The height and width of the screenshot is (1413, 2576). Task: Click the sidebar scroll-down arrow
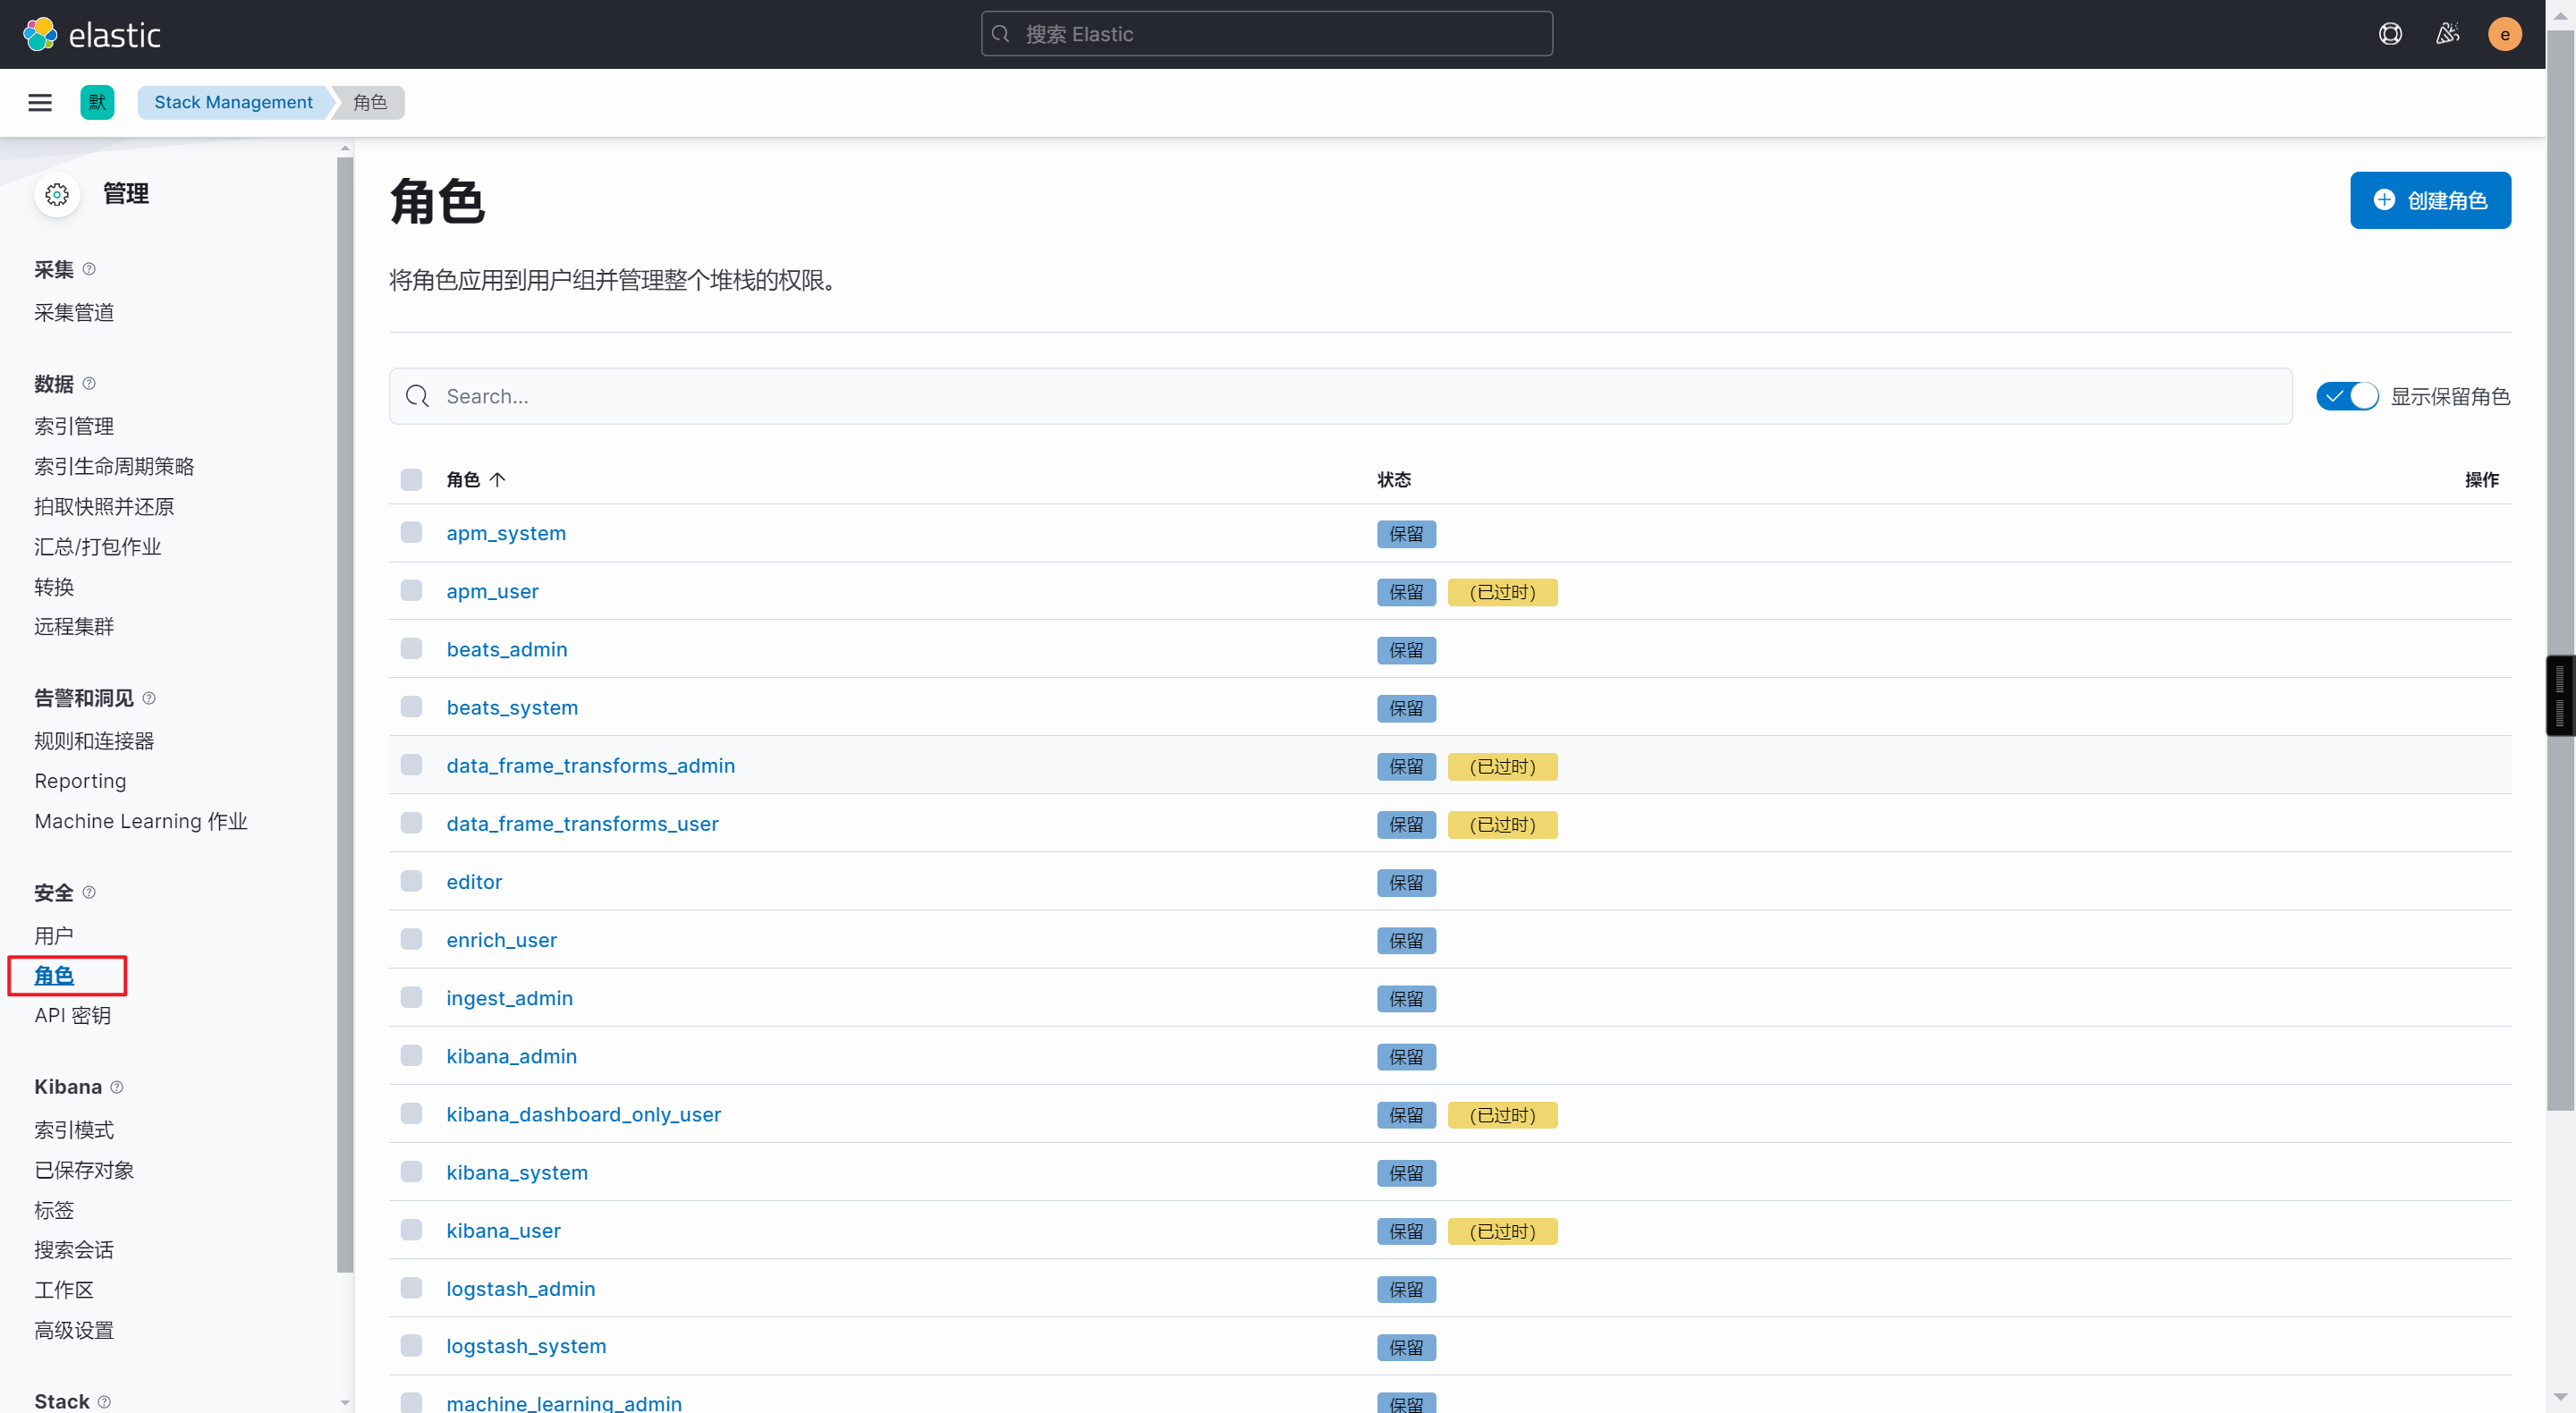pyautogui.click(x=345, y=1403)
